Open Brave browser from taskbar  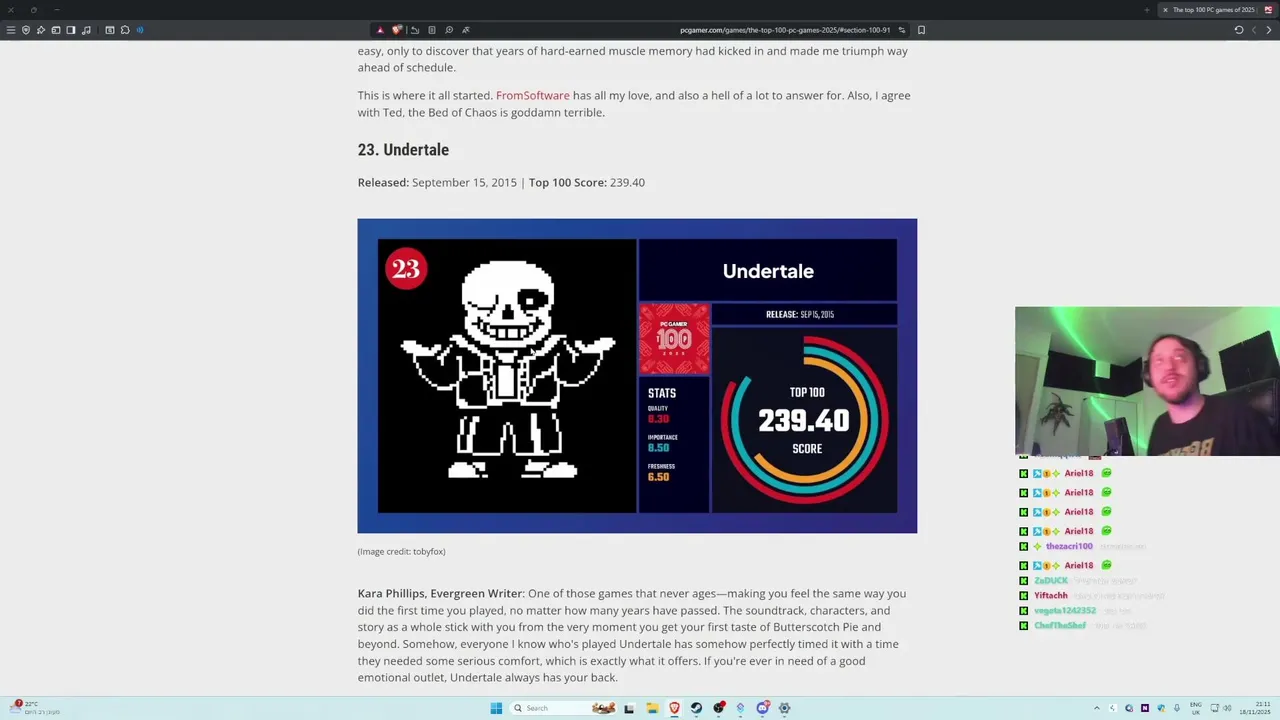click(674, 708)
